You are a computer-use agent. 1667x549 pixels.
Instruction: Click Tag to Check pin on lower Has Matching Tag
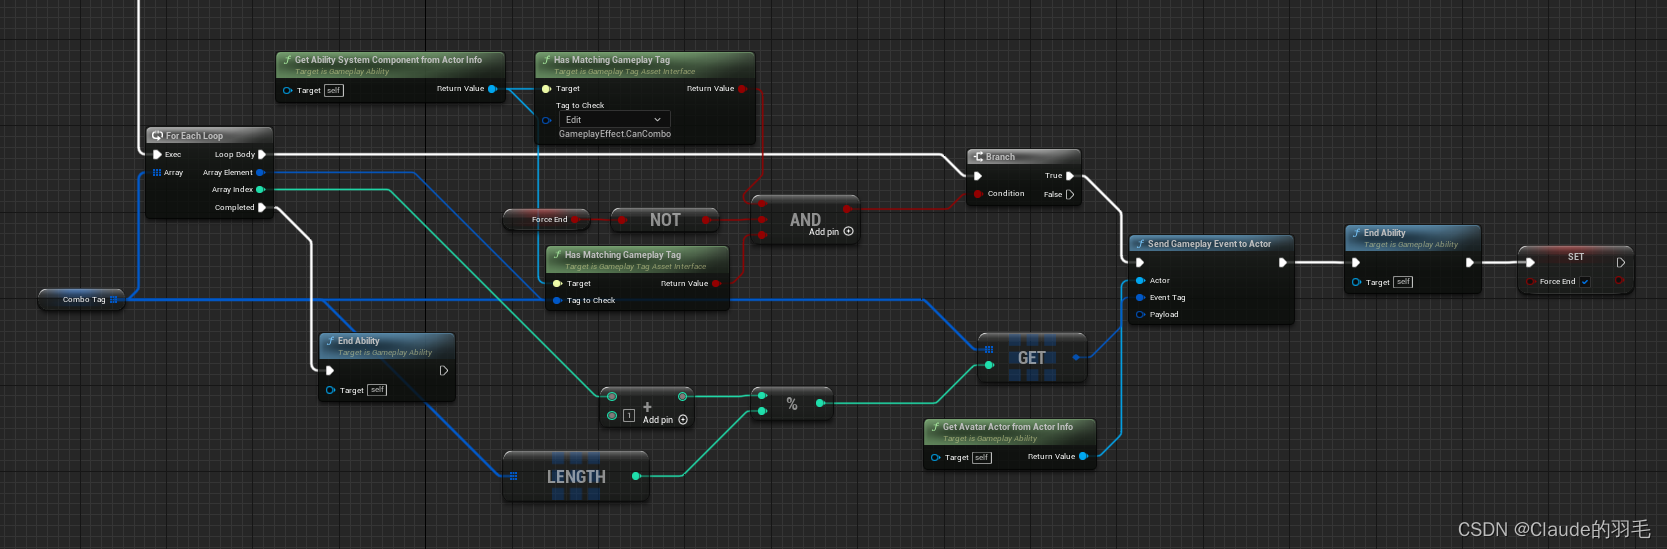pos(557,301)
